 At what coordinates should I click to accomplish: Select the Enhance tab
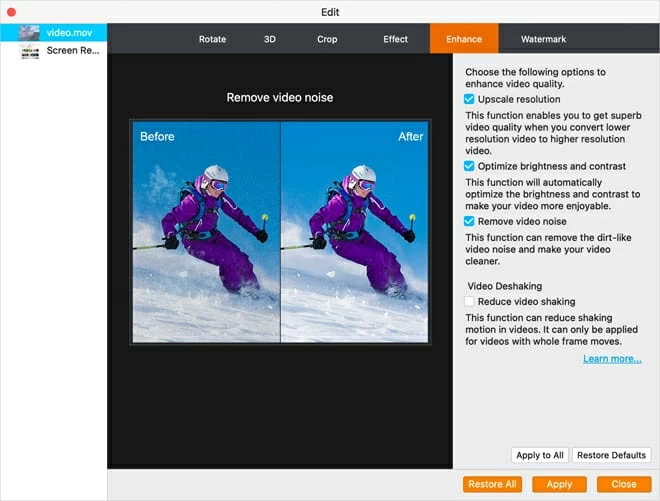(464, 40)
